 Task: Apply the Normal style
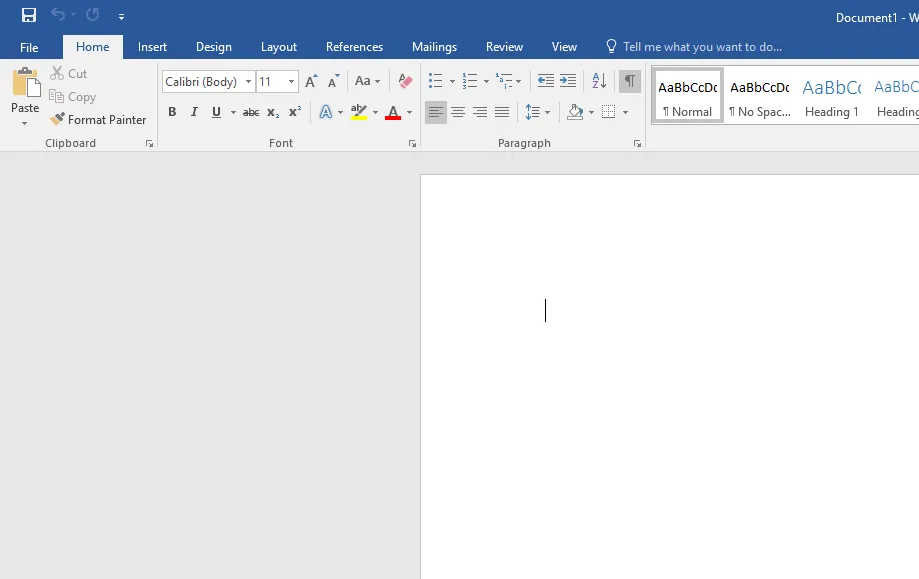coord(687,96)
